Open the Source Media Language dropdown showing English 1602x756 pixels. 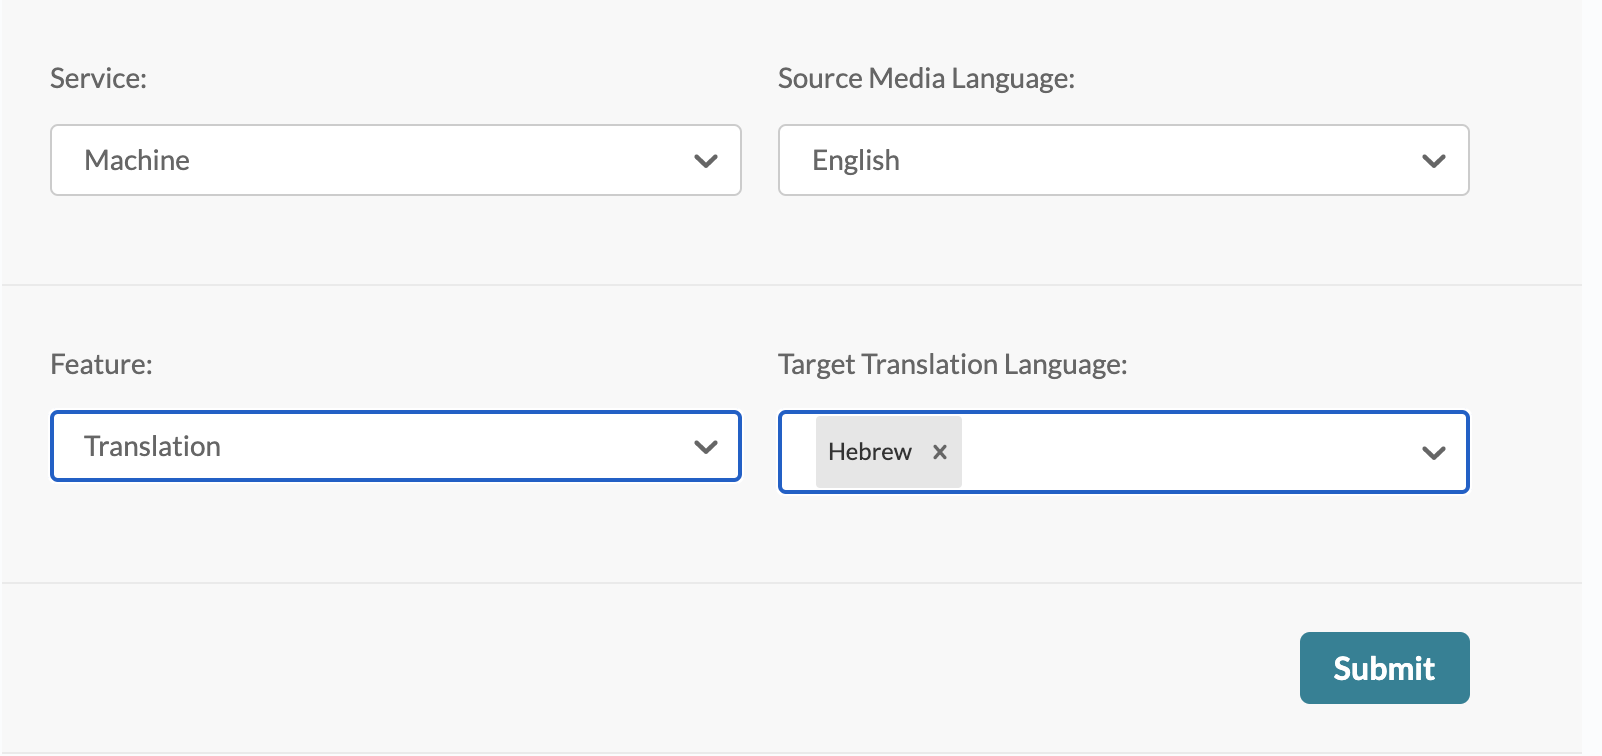click(1123, 160)
